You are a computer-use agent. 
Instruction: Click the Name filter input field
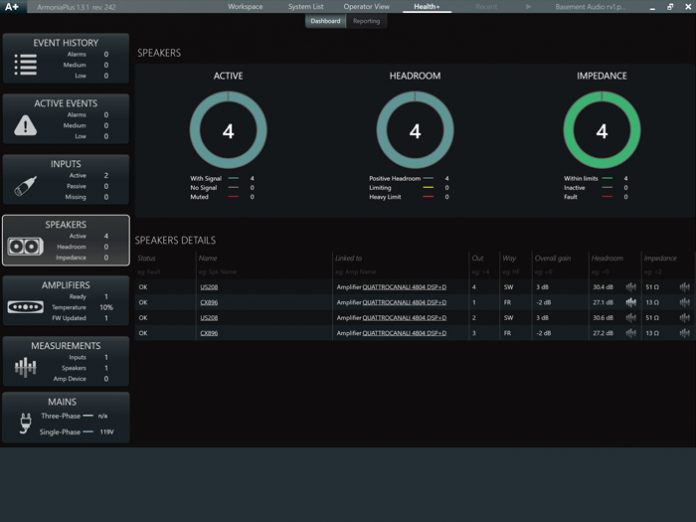264,272
